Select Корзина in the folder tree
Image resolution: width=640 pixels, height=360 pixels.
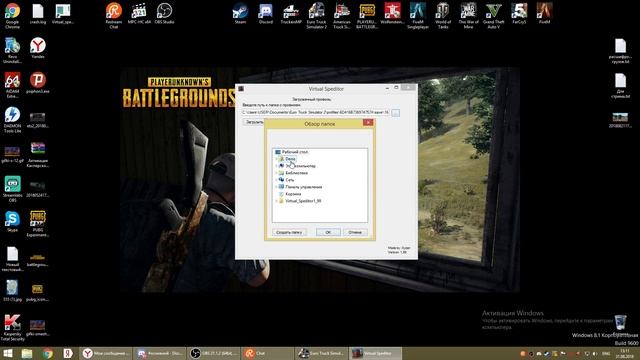[293, 194]
